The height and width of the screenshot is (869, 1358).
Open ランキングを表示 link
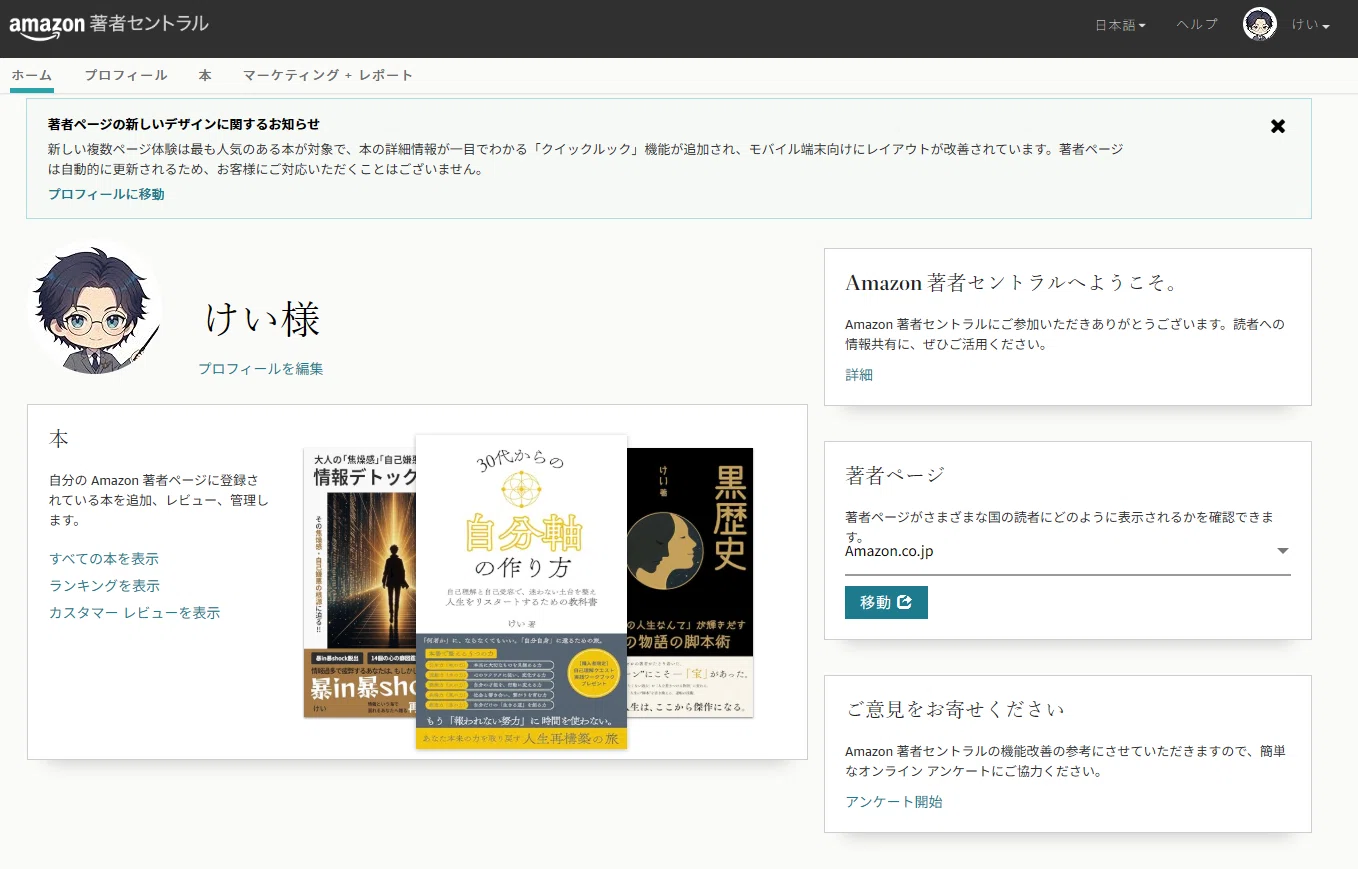click(x=104, y=585)
